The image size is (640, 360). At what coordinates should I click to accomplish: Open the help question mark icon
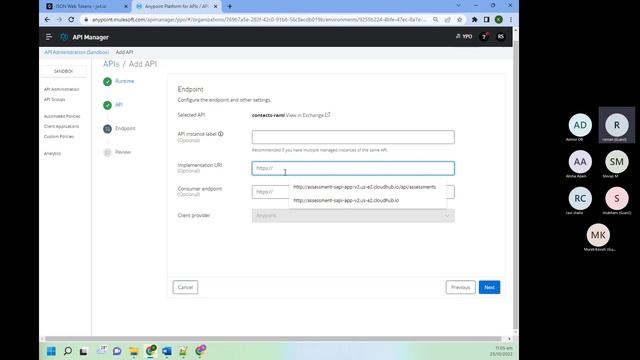pos(484,37)
